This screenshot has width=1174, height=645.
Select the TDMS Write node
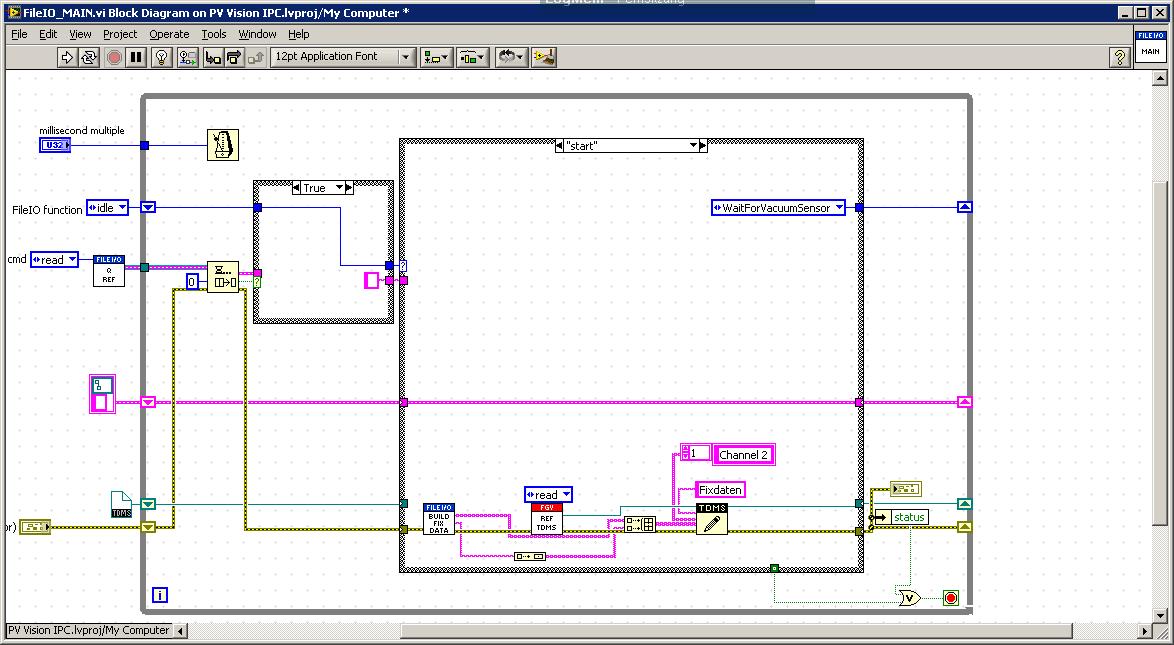711,518
